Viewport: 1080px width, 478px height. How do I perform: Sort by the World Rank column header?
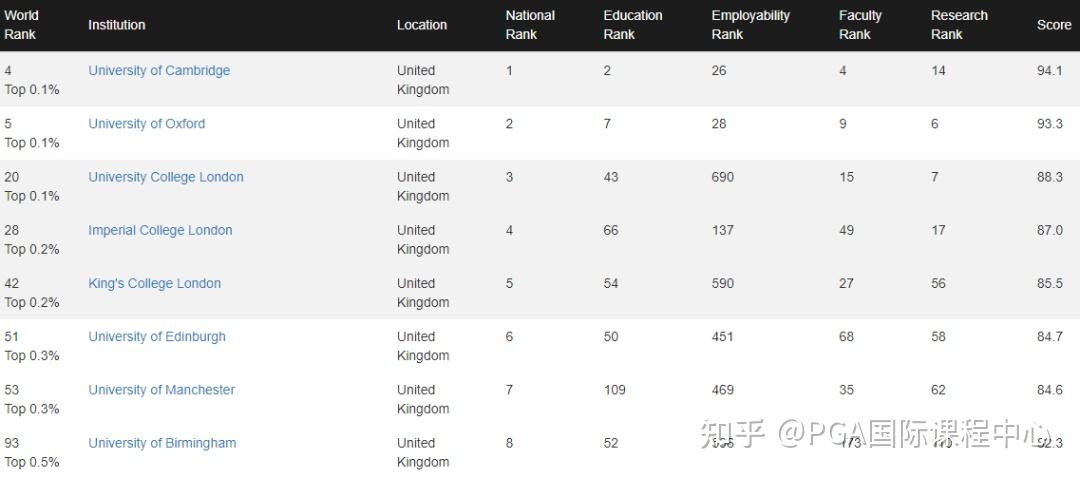coord(22,25)
